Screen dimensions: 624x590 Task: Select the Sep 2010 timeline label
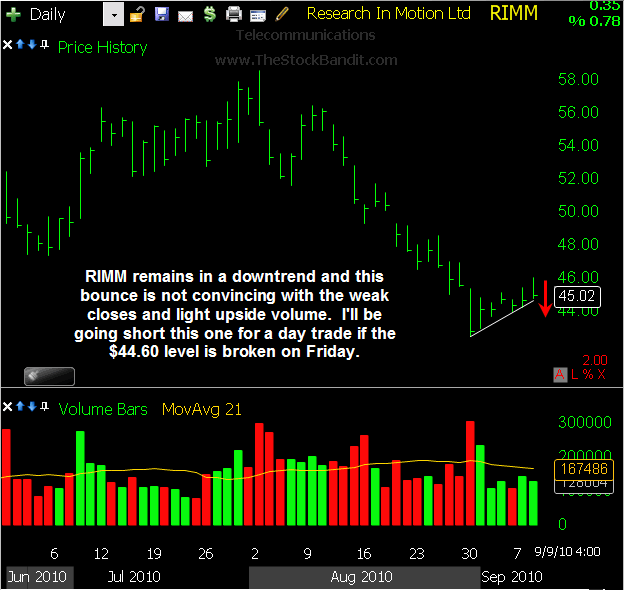point(512,577)
